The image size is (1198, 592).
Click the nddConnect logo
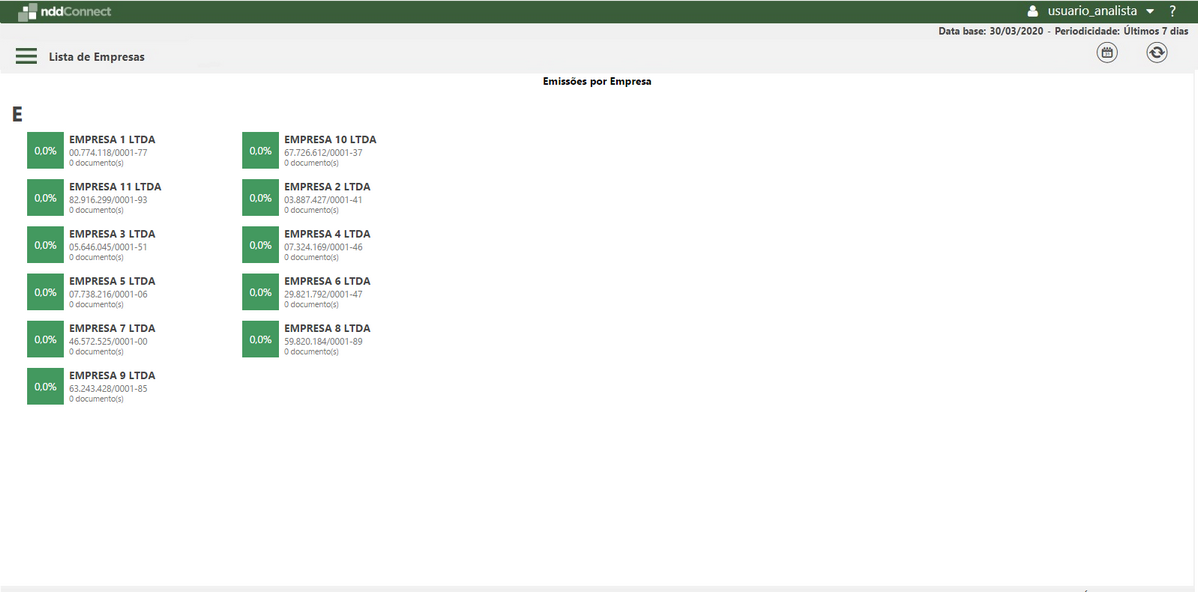pyautogui.click(x=66, y=10)
